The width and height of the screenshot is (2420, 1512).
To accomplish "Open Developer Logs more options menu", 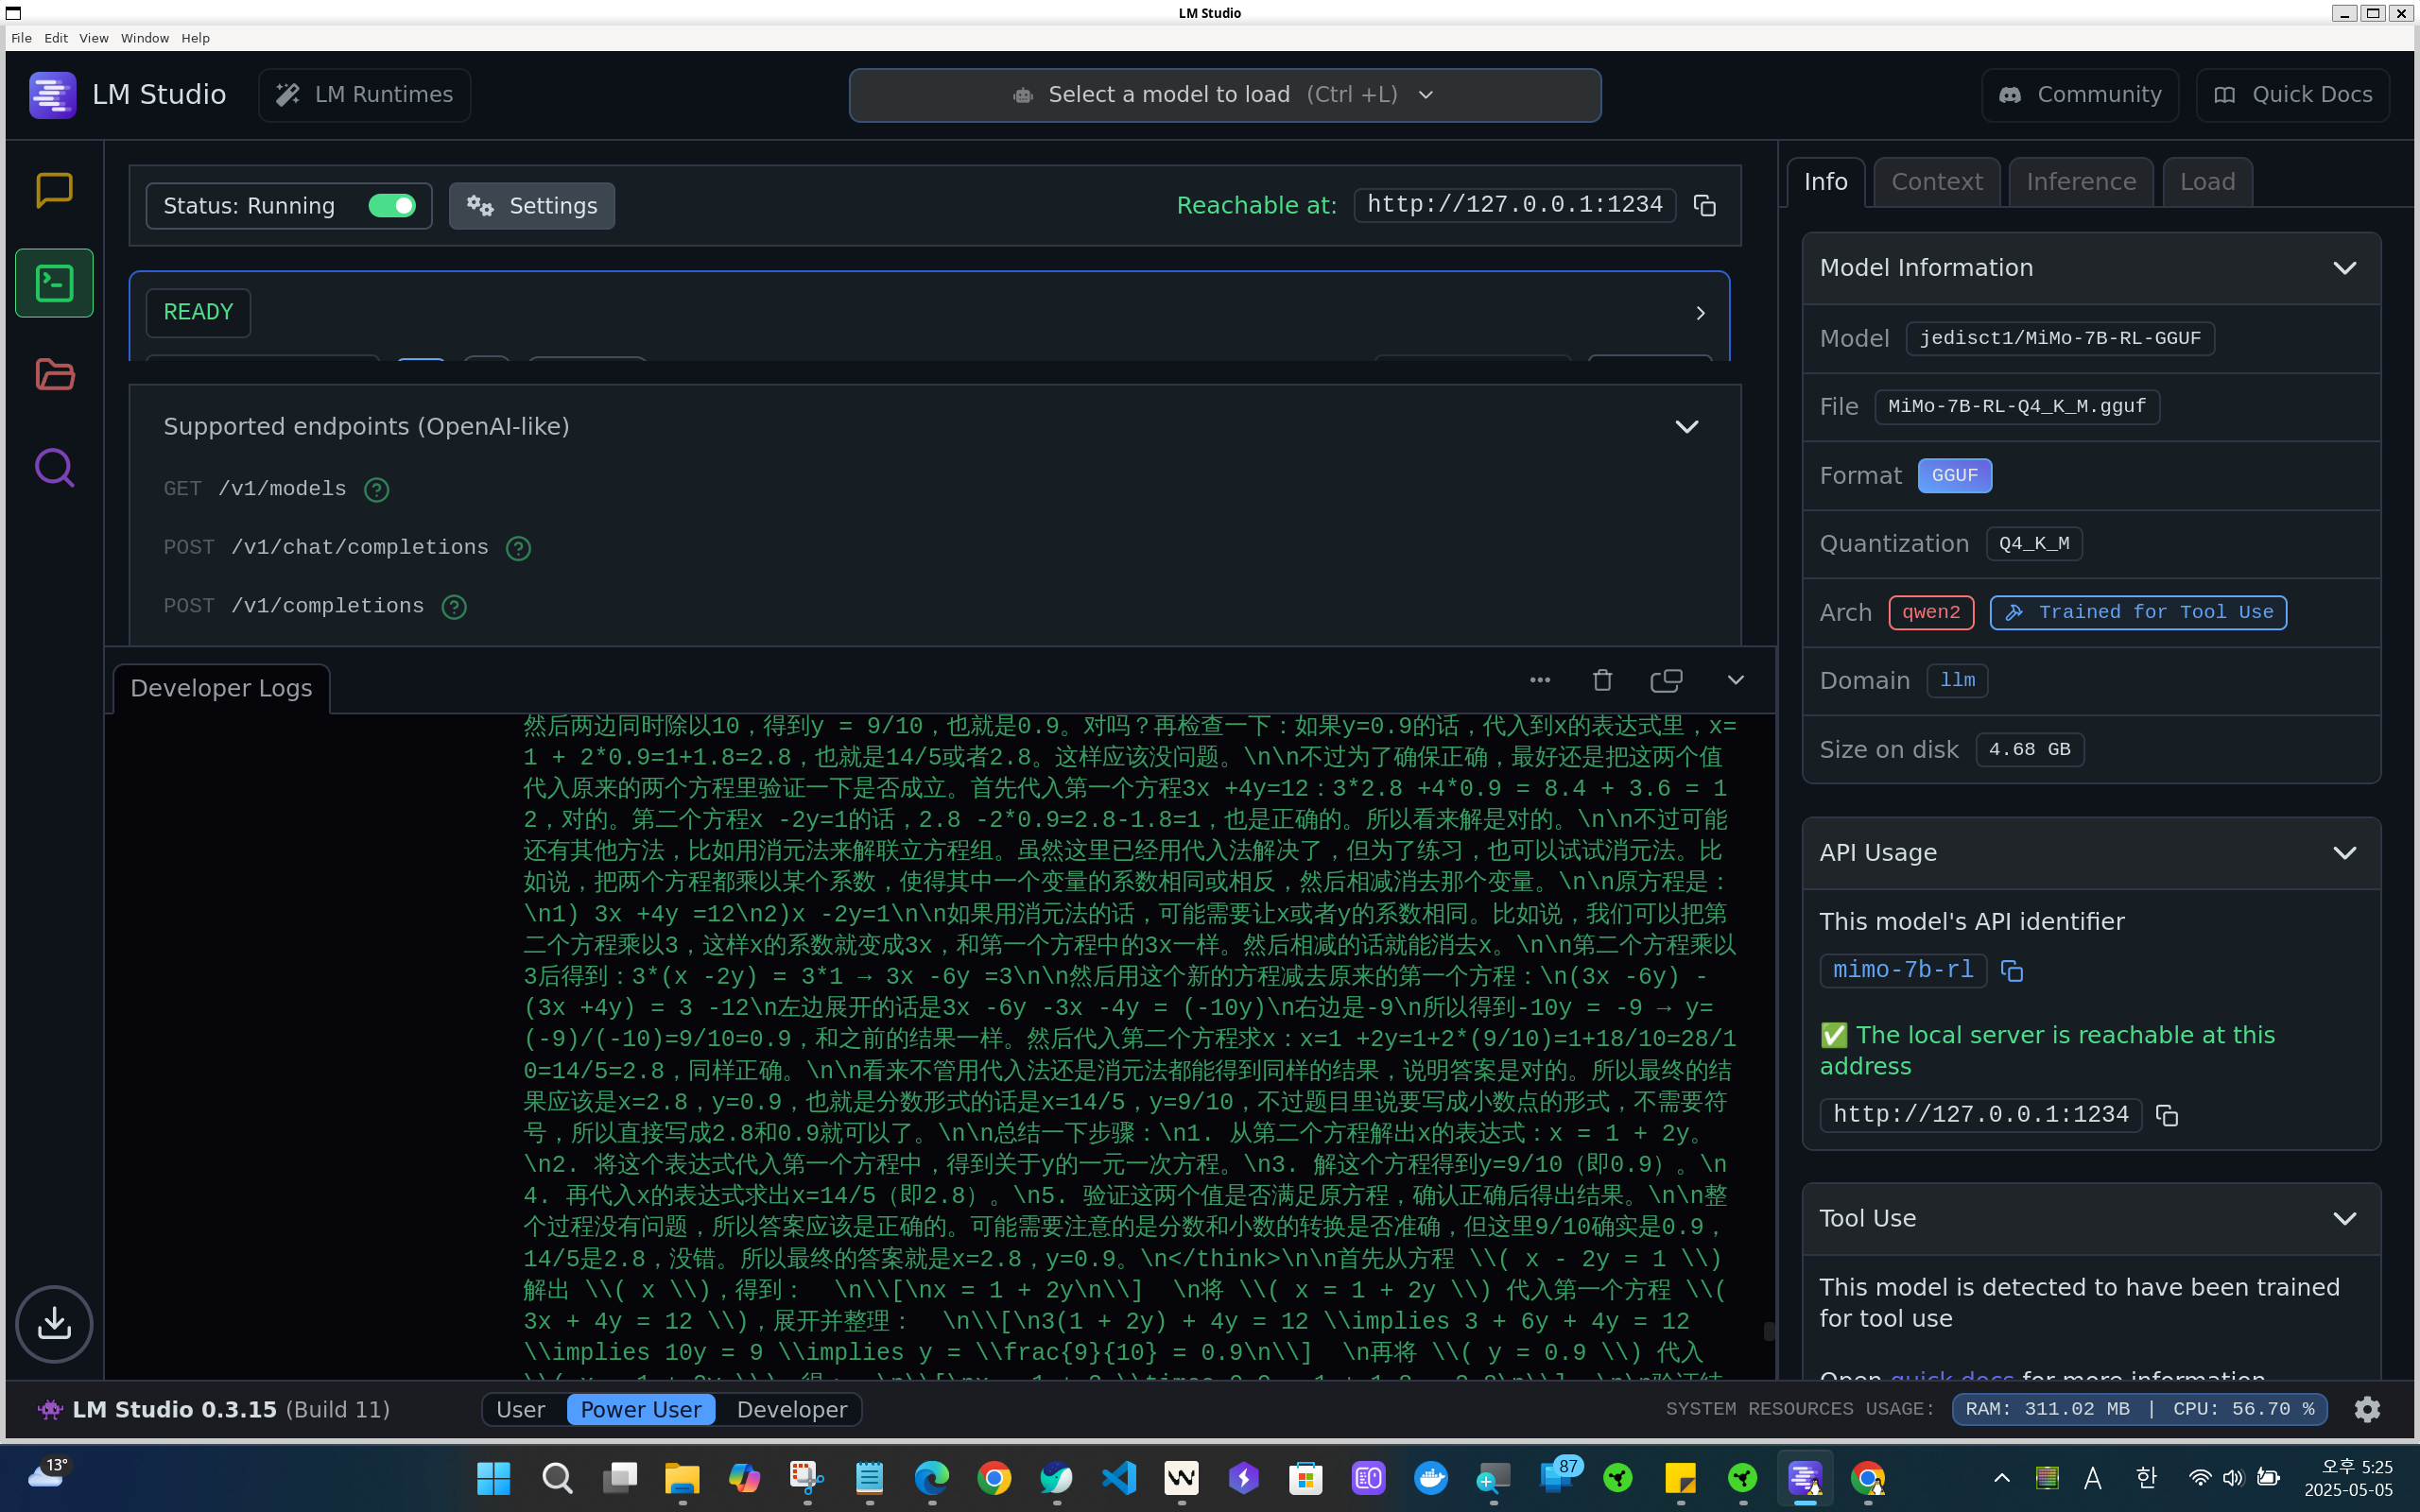I will point(1540,680).
